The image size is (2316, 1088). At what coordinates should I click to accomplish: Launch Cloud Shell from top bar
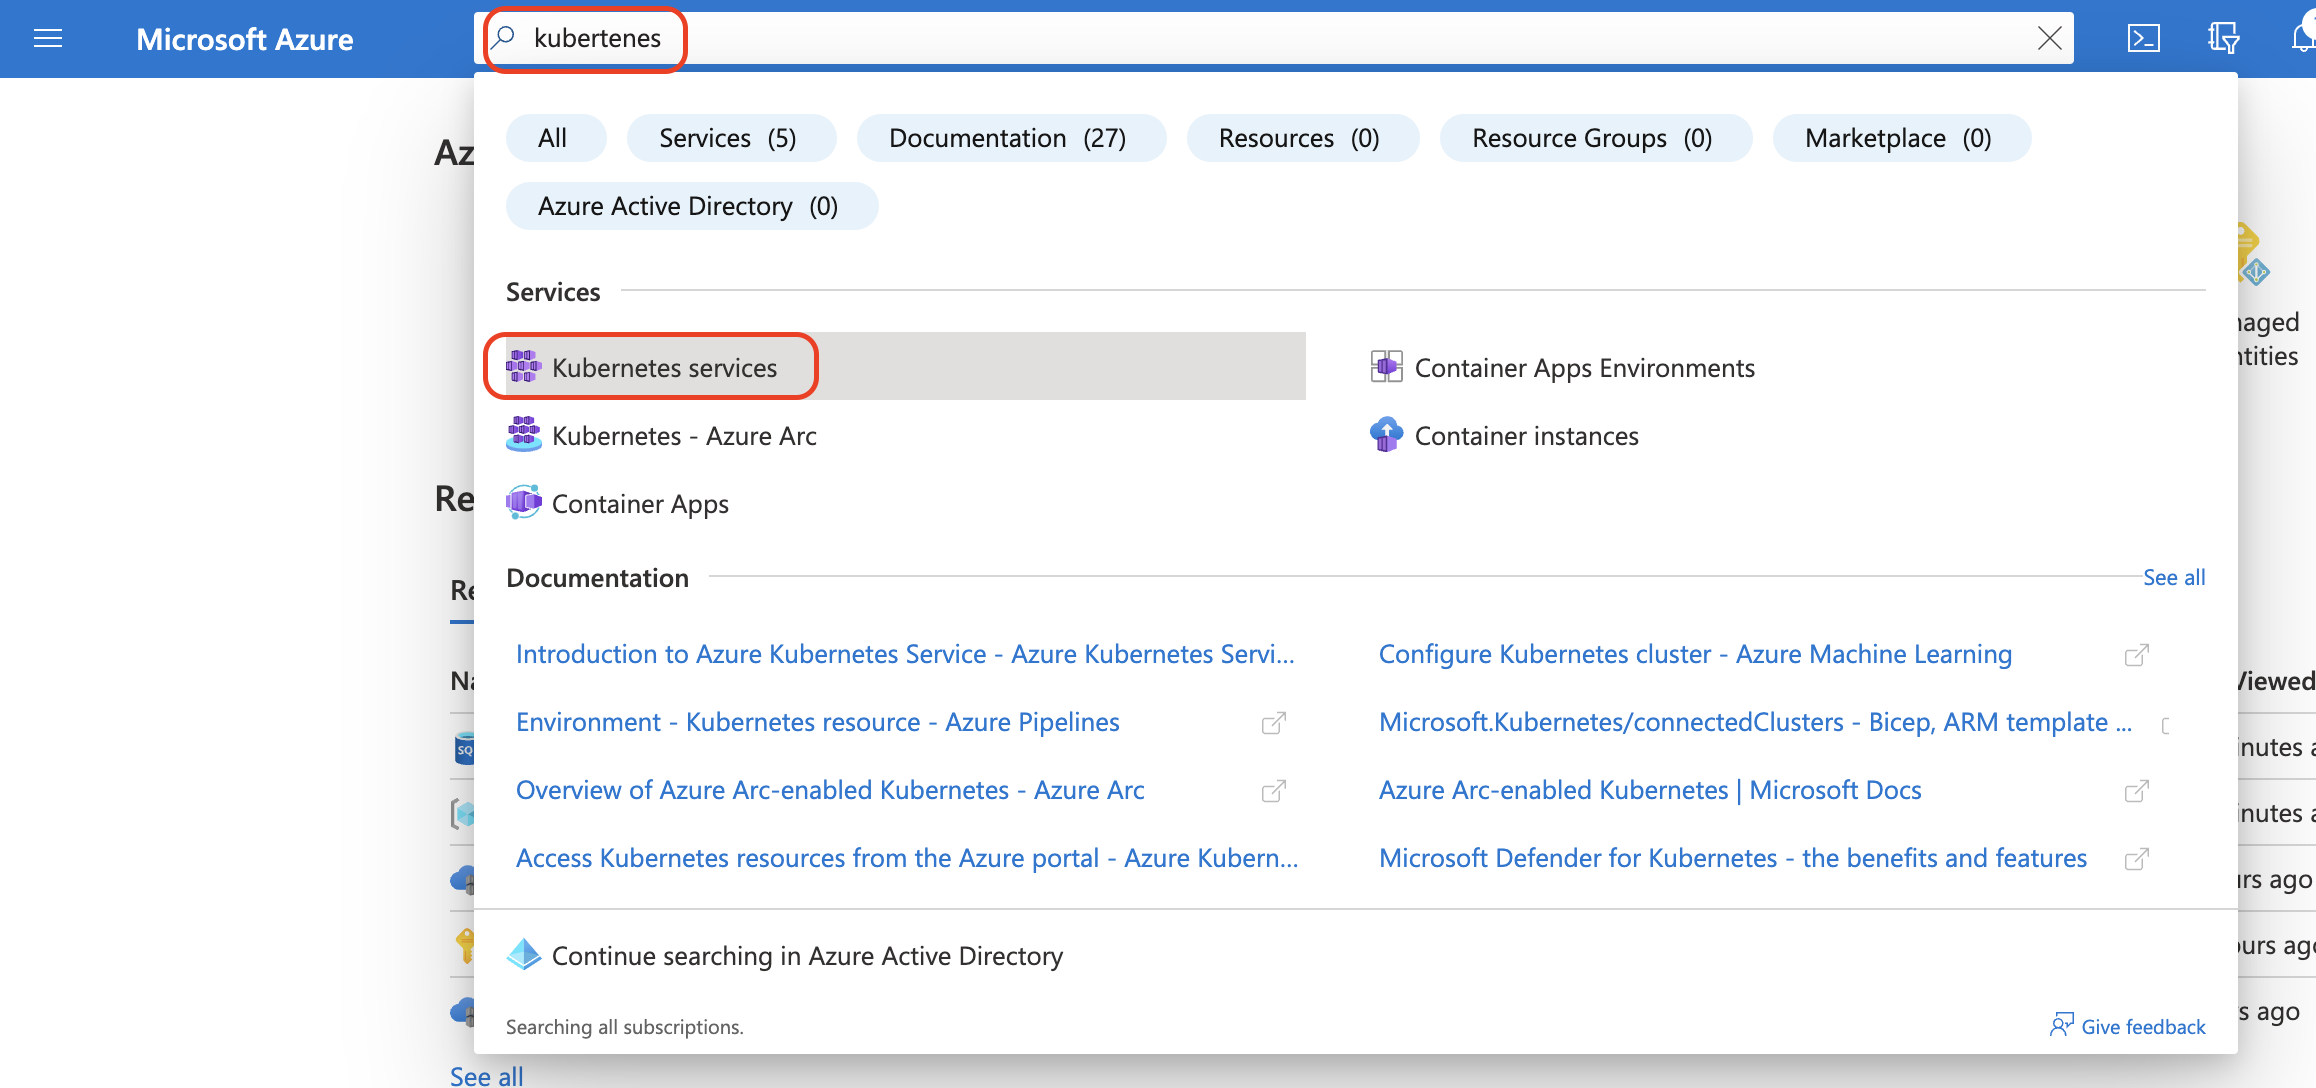pos(2143,39)
